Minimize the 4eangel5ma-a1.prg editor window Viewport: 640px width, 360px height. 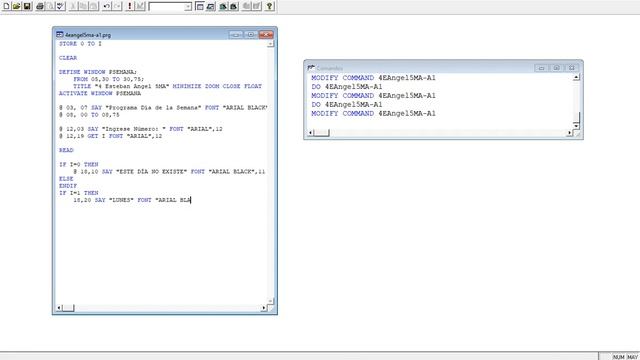click(x=236, y=35)
